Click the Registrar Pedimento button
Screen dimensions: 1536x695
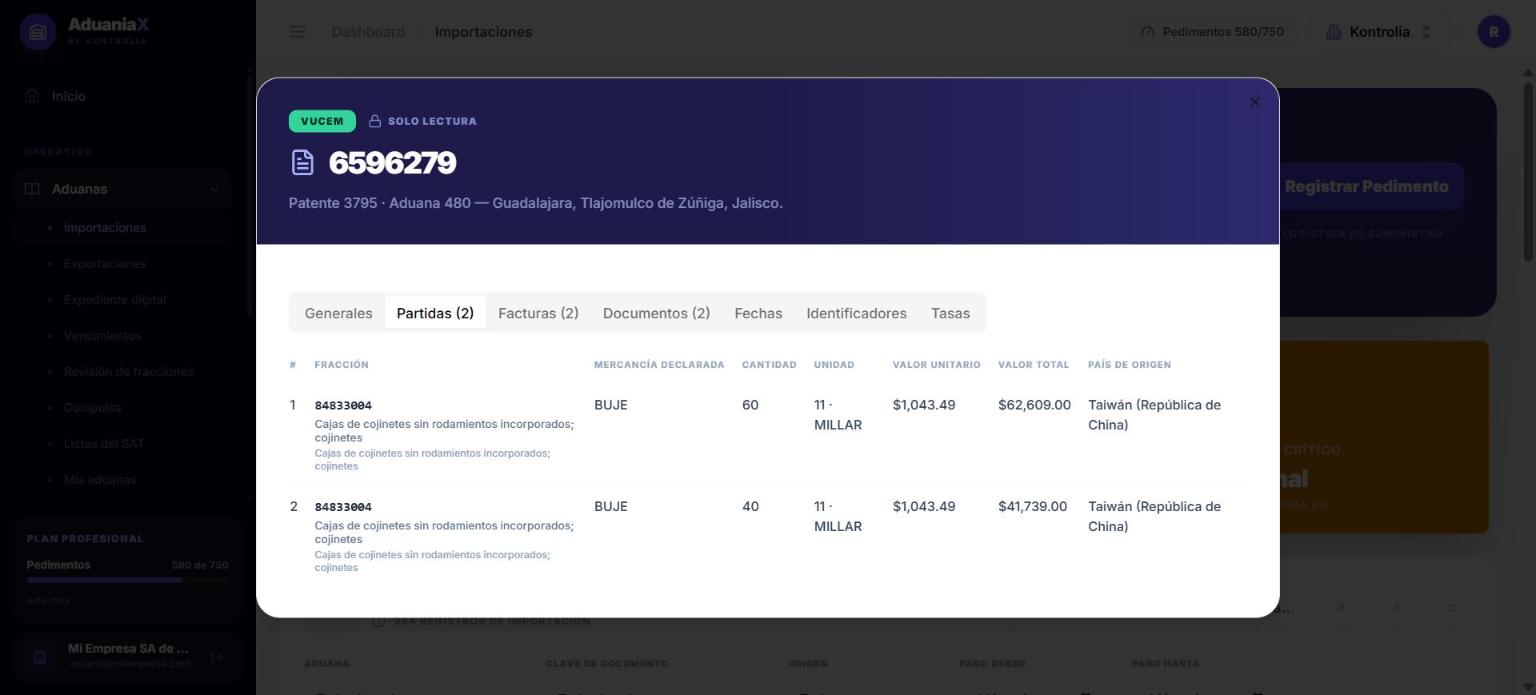pyautogui.click(x=1366, y=187)
